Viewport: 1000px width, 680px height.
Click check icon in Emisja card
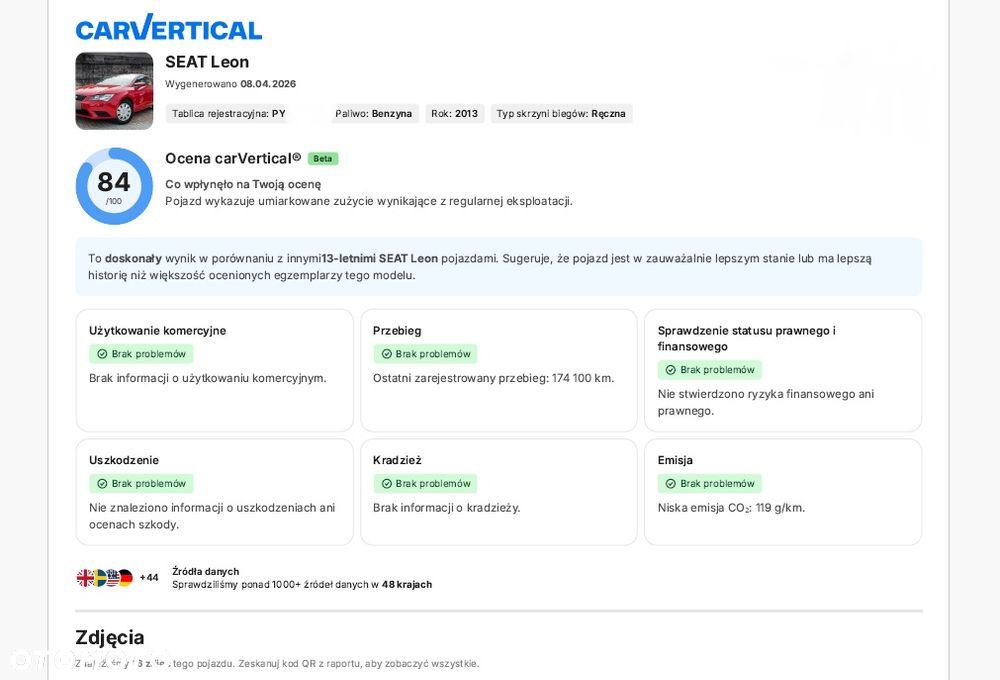(670, 484)
